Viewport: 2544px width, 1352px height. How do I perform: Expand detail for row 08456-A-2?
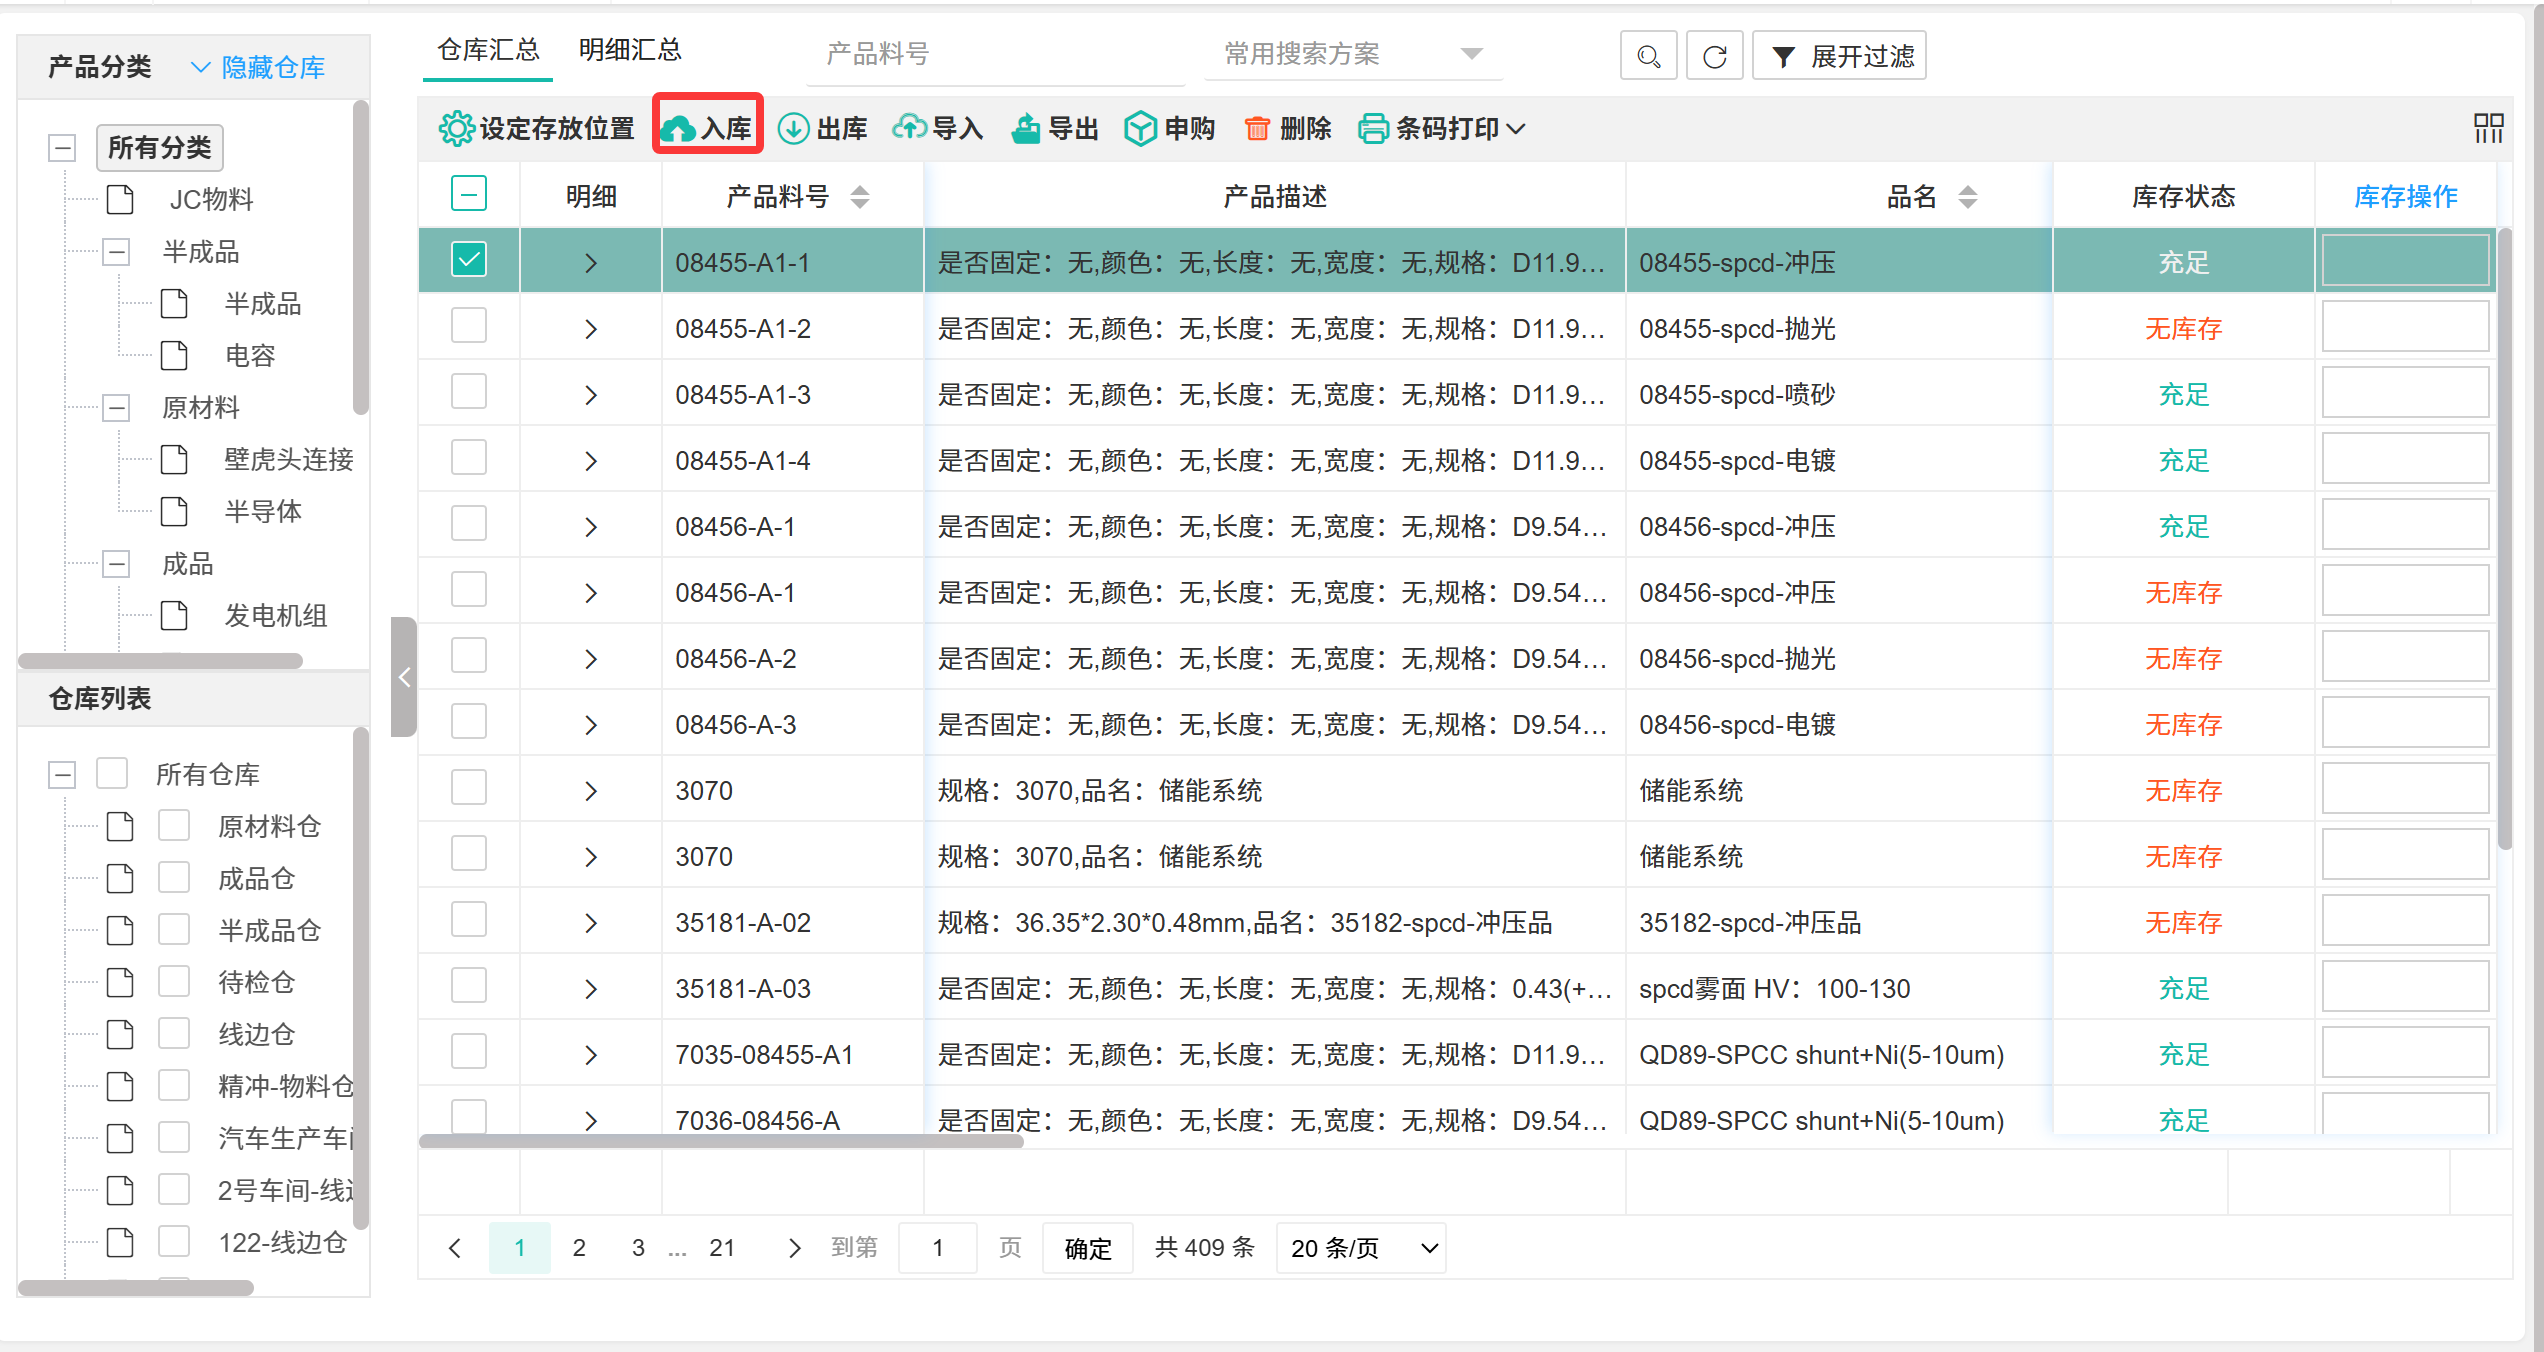pyautogui.click(x=590, y=659)
